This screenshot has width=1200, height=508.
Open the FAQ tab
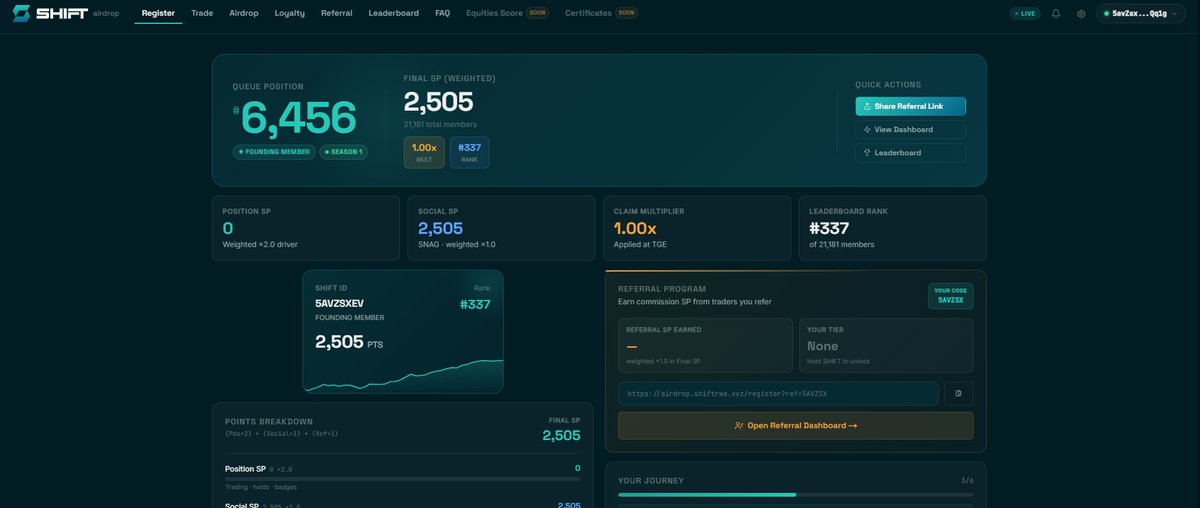point(443,13)
